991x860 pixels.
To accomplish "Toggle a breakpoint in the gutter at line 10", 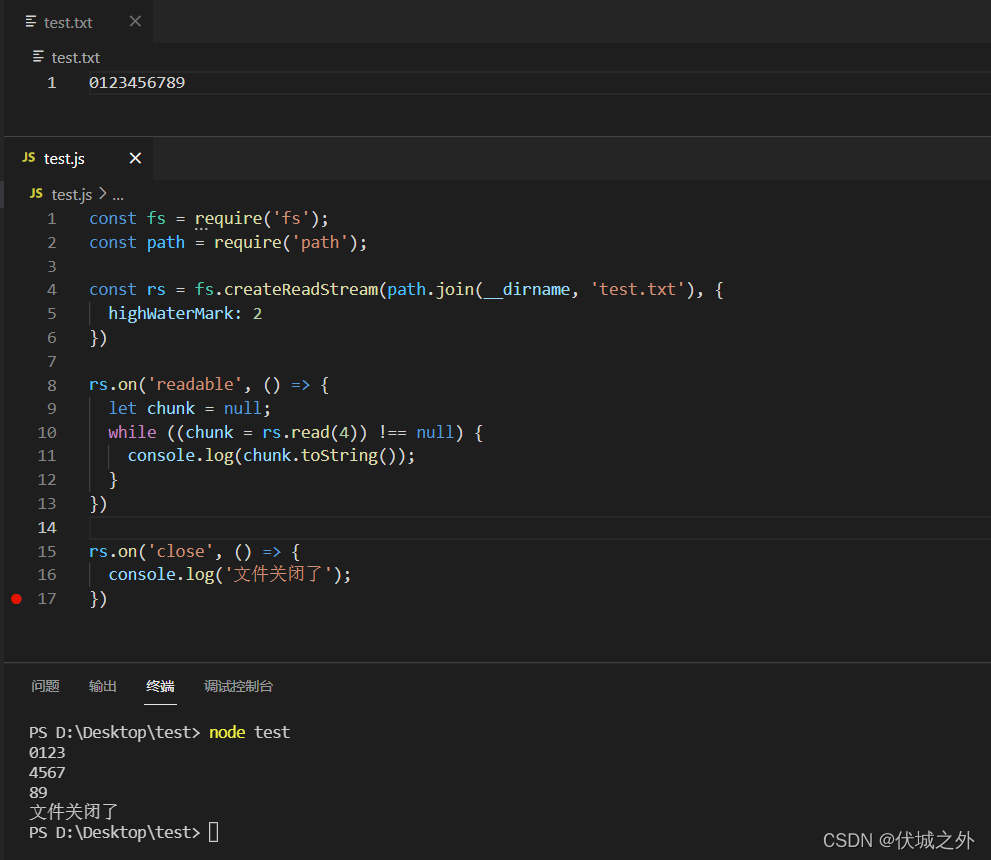I will (x=14, y=431).
